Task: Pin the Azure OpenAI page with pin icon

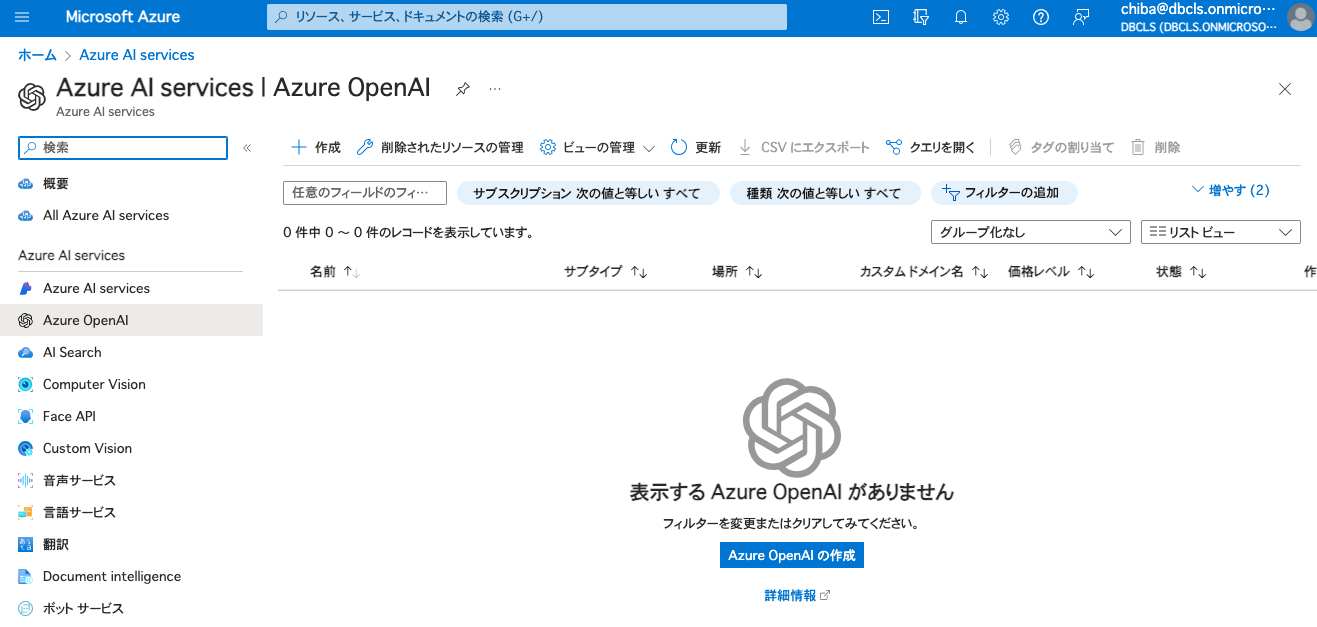Action: point(462,89)
